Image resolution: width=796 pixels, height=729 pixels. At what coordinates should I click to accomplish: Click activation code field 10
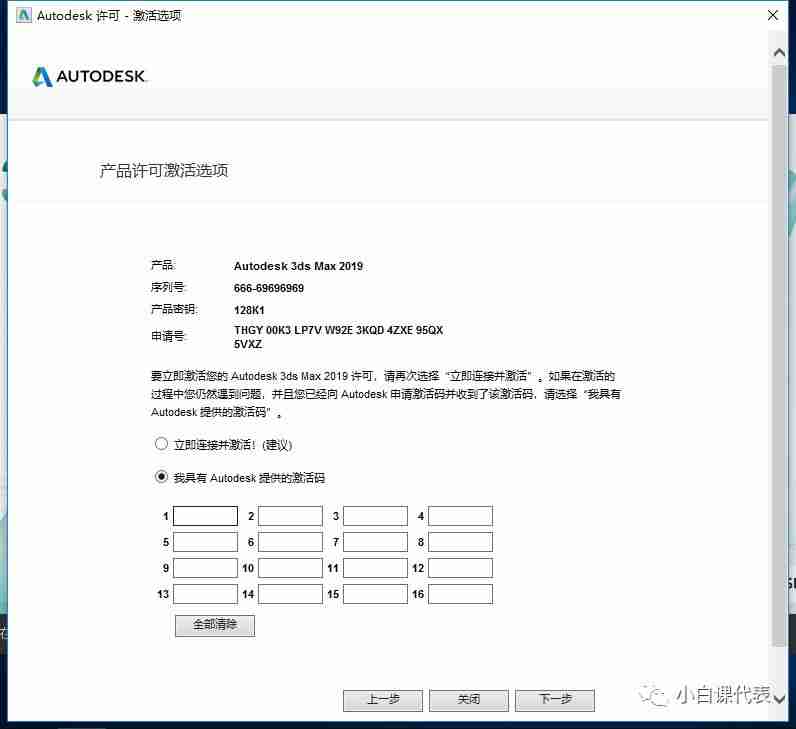(x=290, y=568)
